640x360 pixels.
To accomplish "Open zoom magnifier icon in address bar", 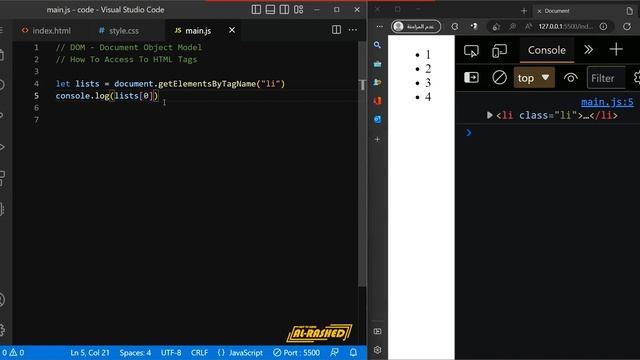I will pyautogui.click(x=512, y=27).
